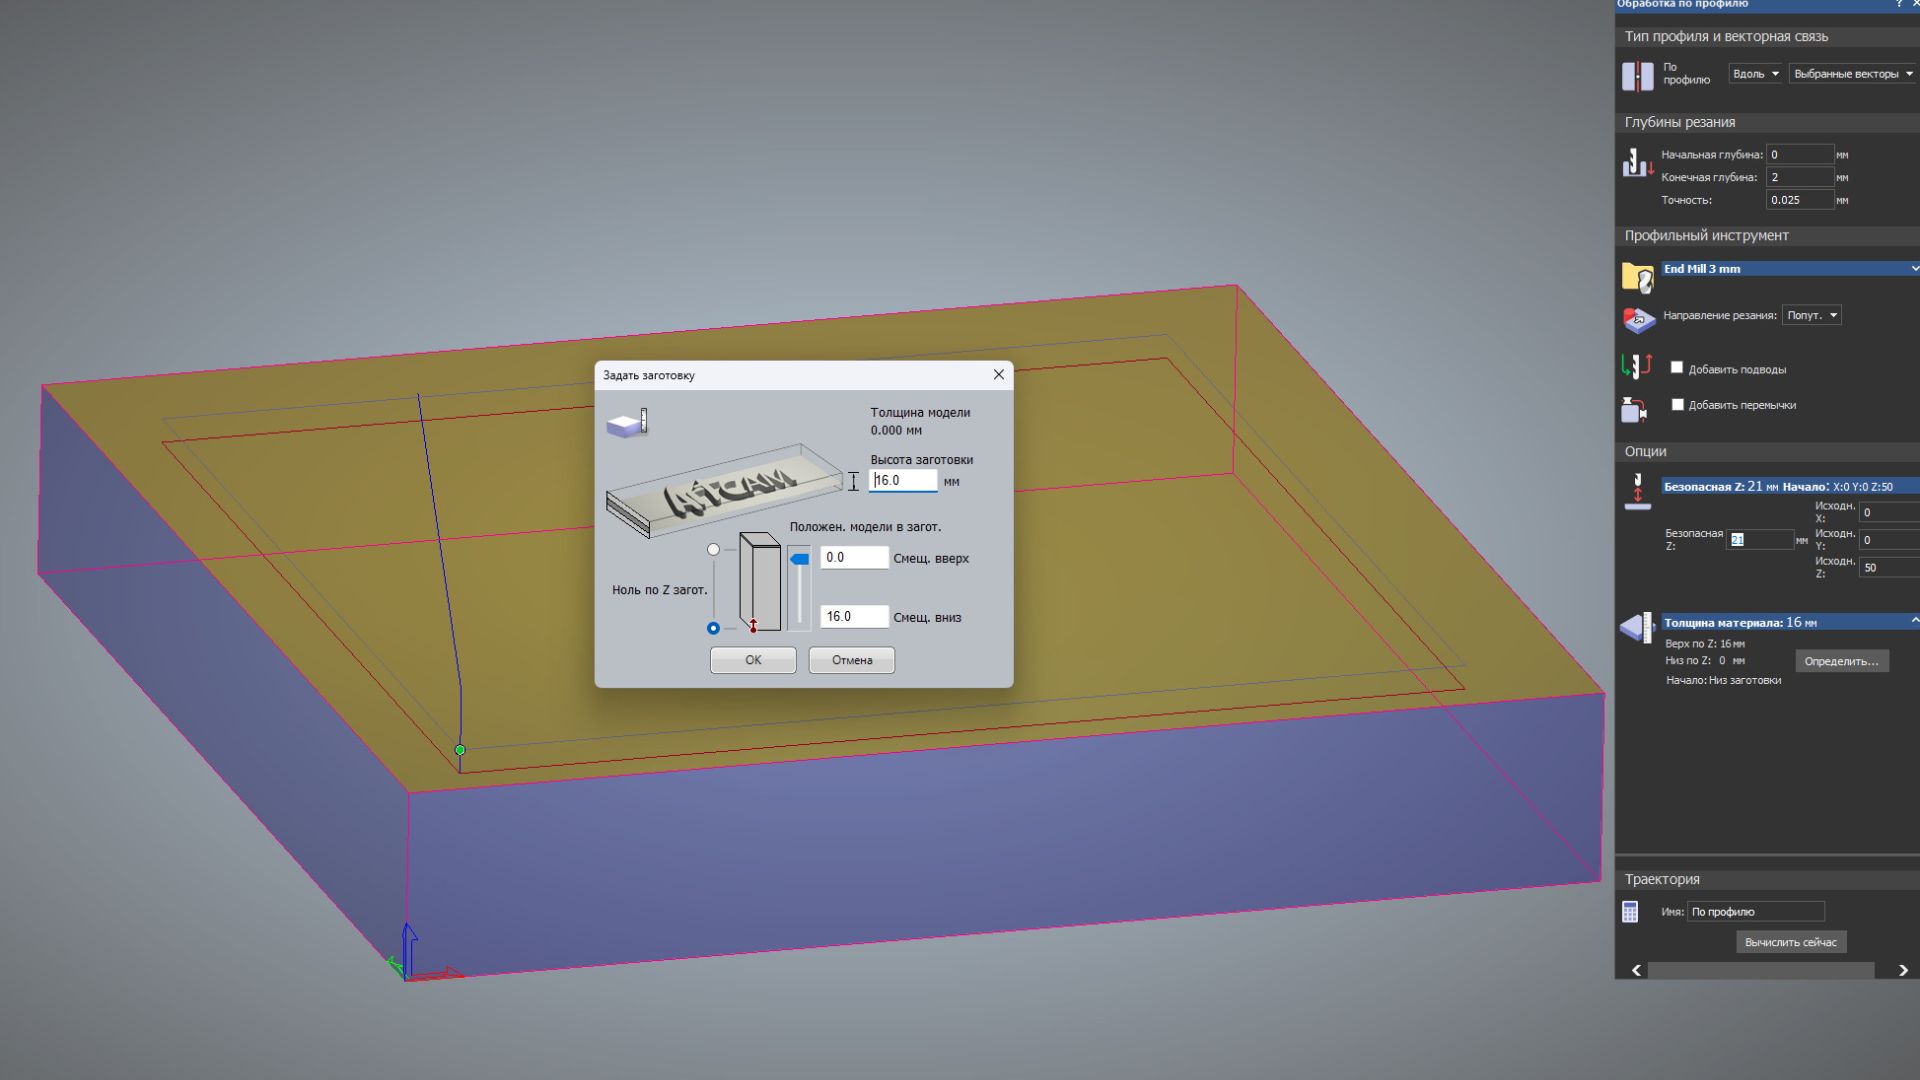Open cutting direction Попут. dropdown
Image resolution: width=1920 pixels, height=1080 pixels.
click(x=1811, y=316)
